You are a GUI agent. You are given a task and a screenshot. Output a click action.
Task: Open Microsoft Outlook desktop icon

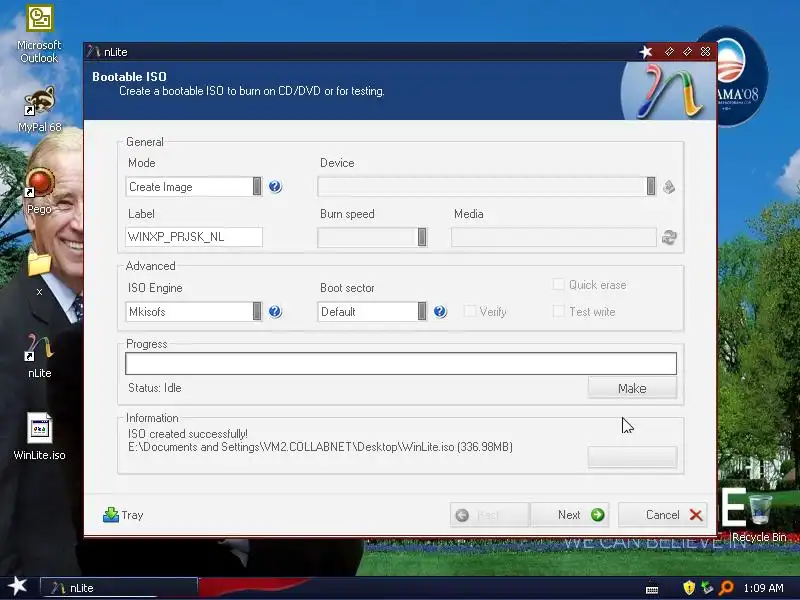39,34
